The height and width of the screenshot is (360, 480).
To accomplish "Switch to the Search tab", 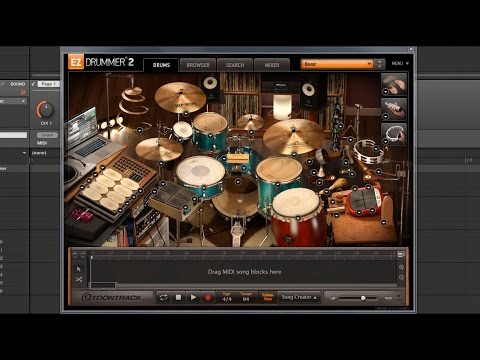I will click(235, 65).
